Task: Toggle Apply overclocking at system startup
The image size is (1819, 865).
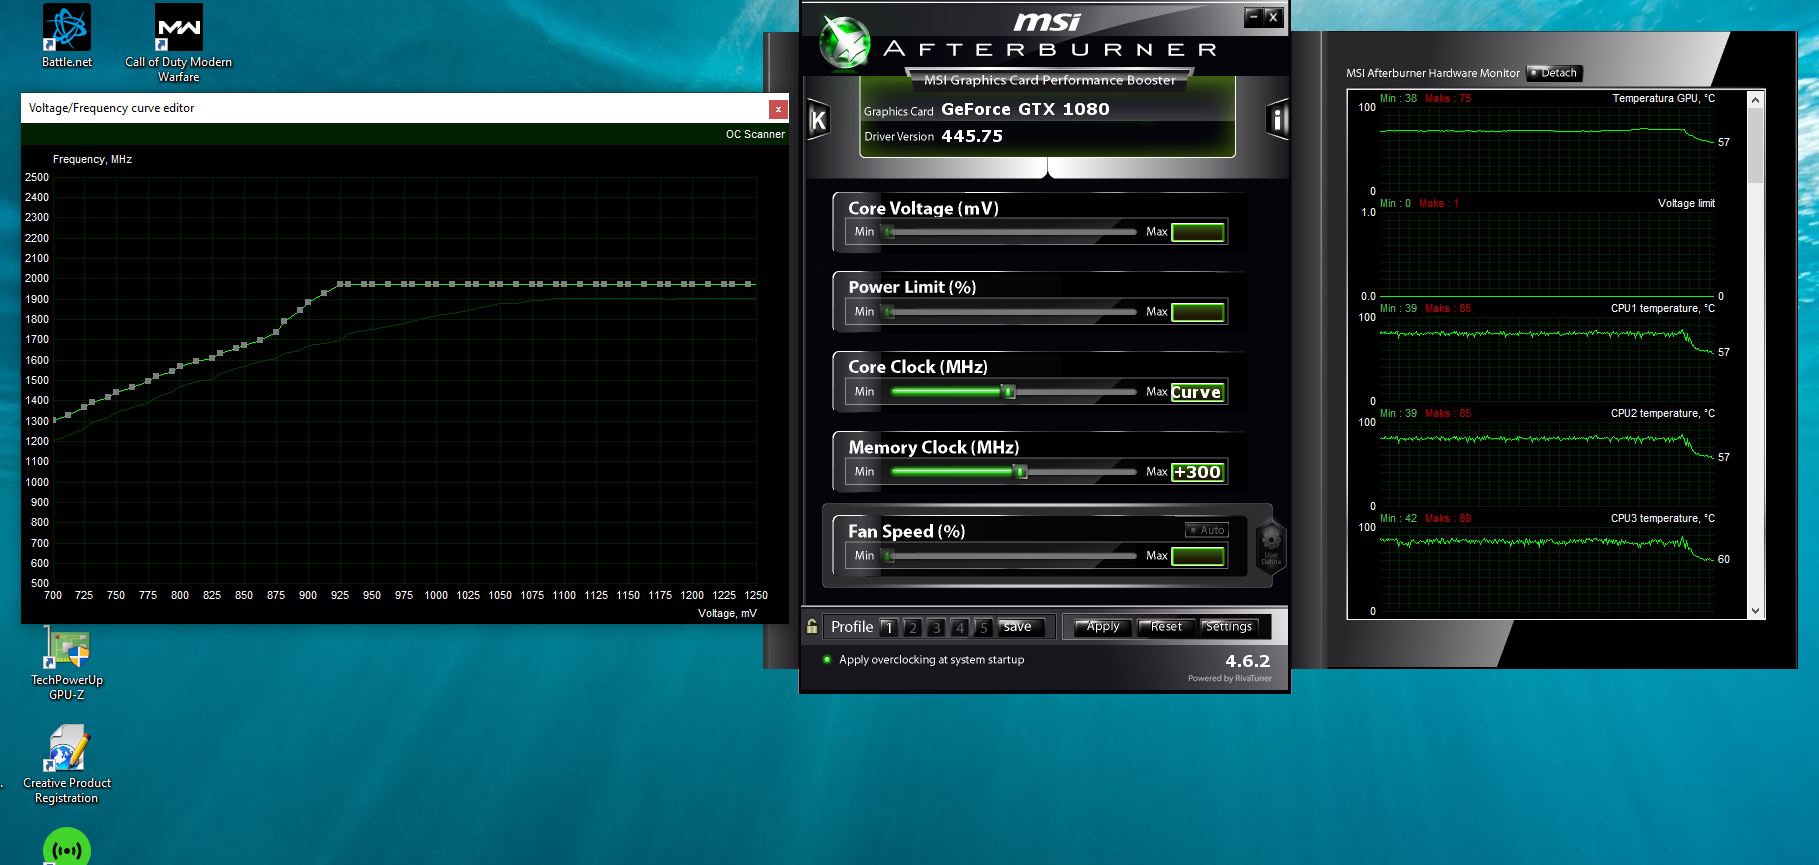Action: 923,660
